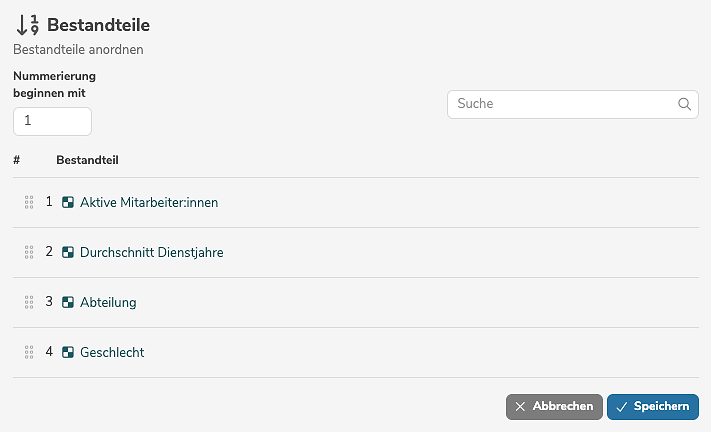This screenshot has height=432, width=711.
Task: Click the # column header
Action: click(17, 160)
